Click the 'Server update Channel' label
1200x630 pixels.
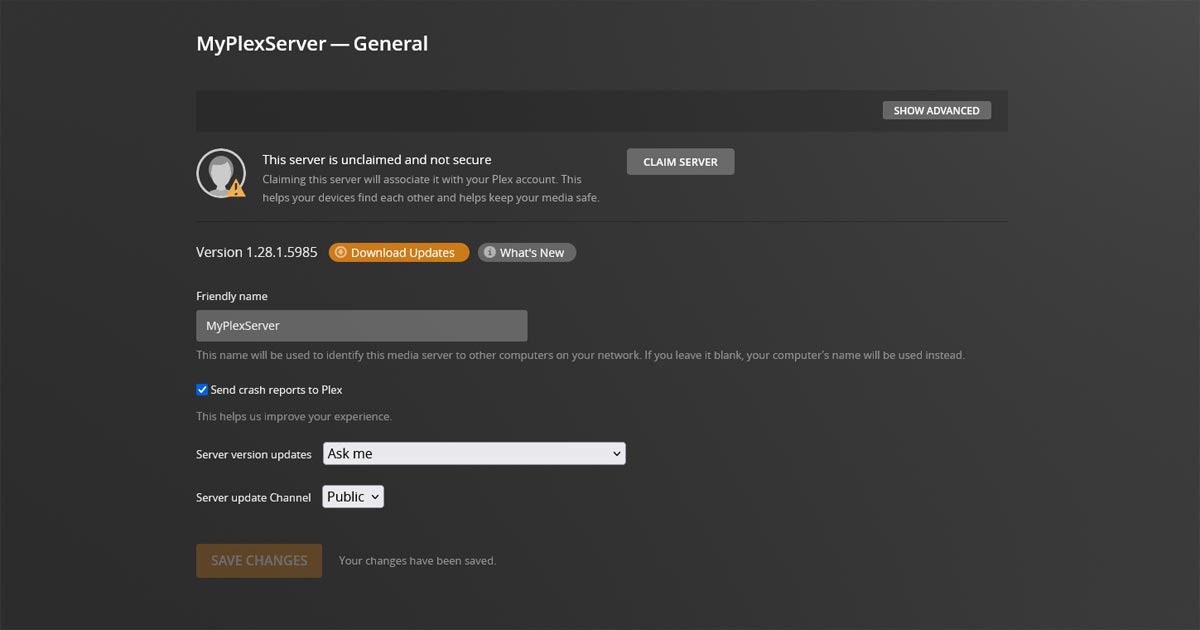pos(254,498)
